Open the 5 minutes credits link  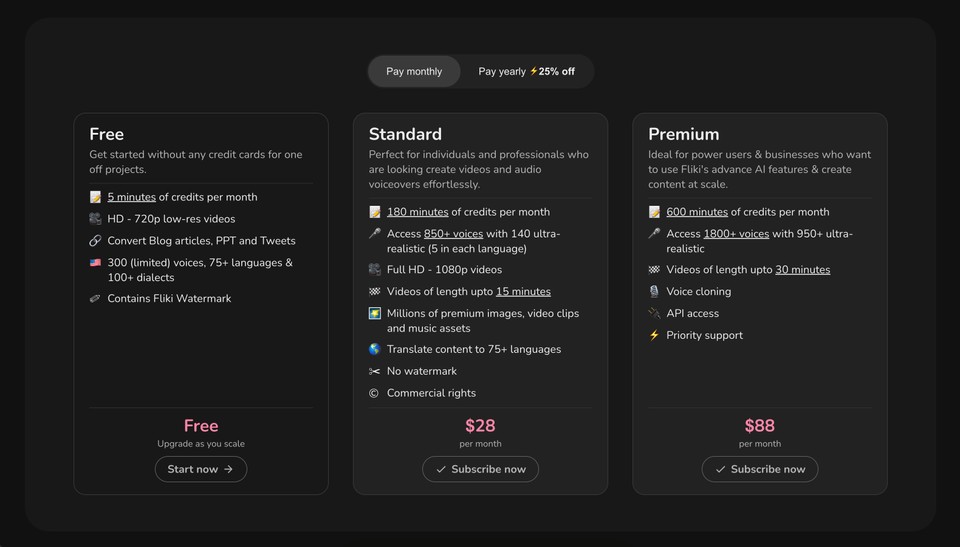point(132,197)
